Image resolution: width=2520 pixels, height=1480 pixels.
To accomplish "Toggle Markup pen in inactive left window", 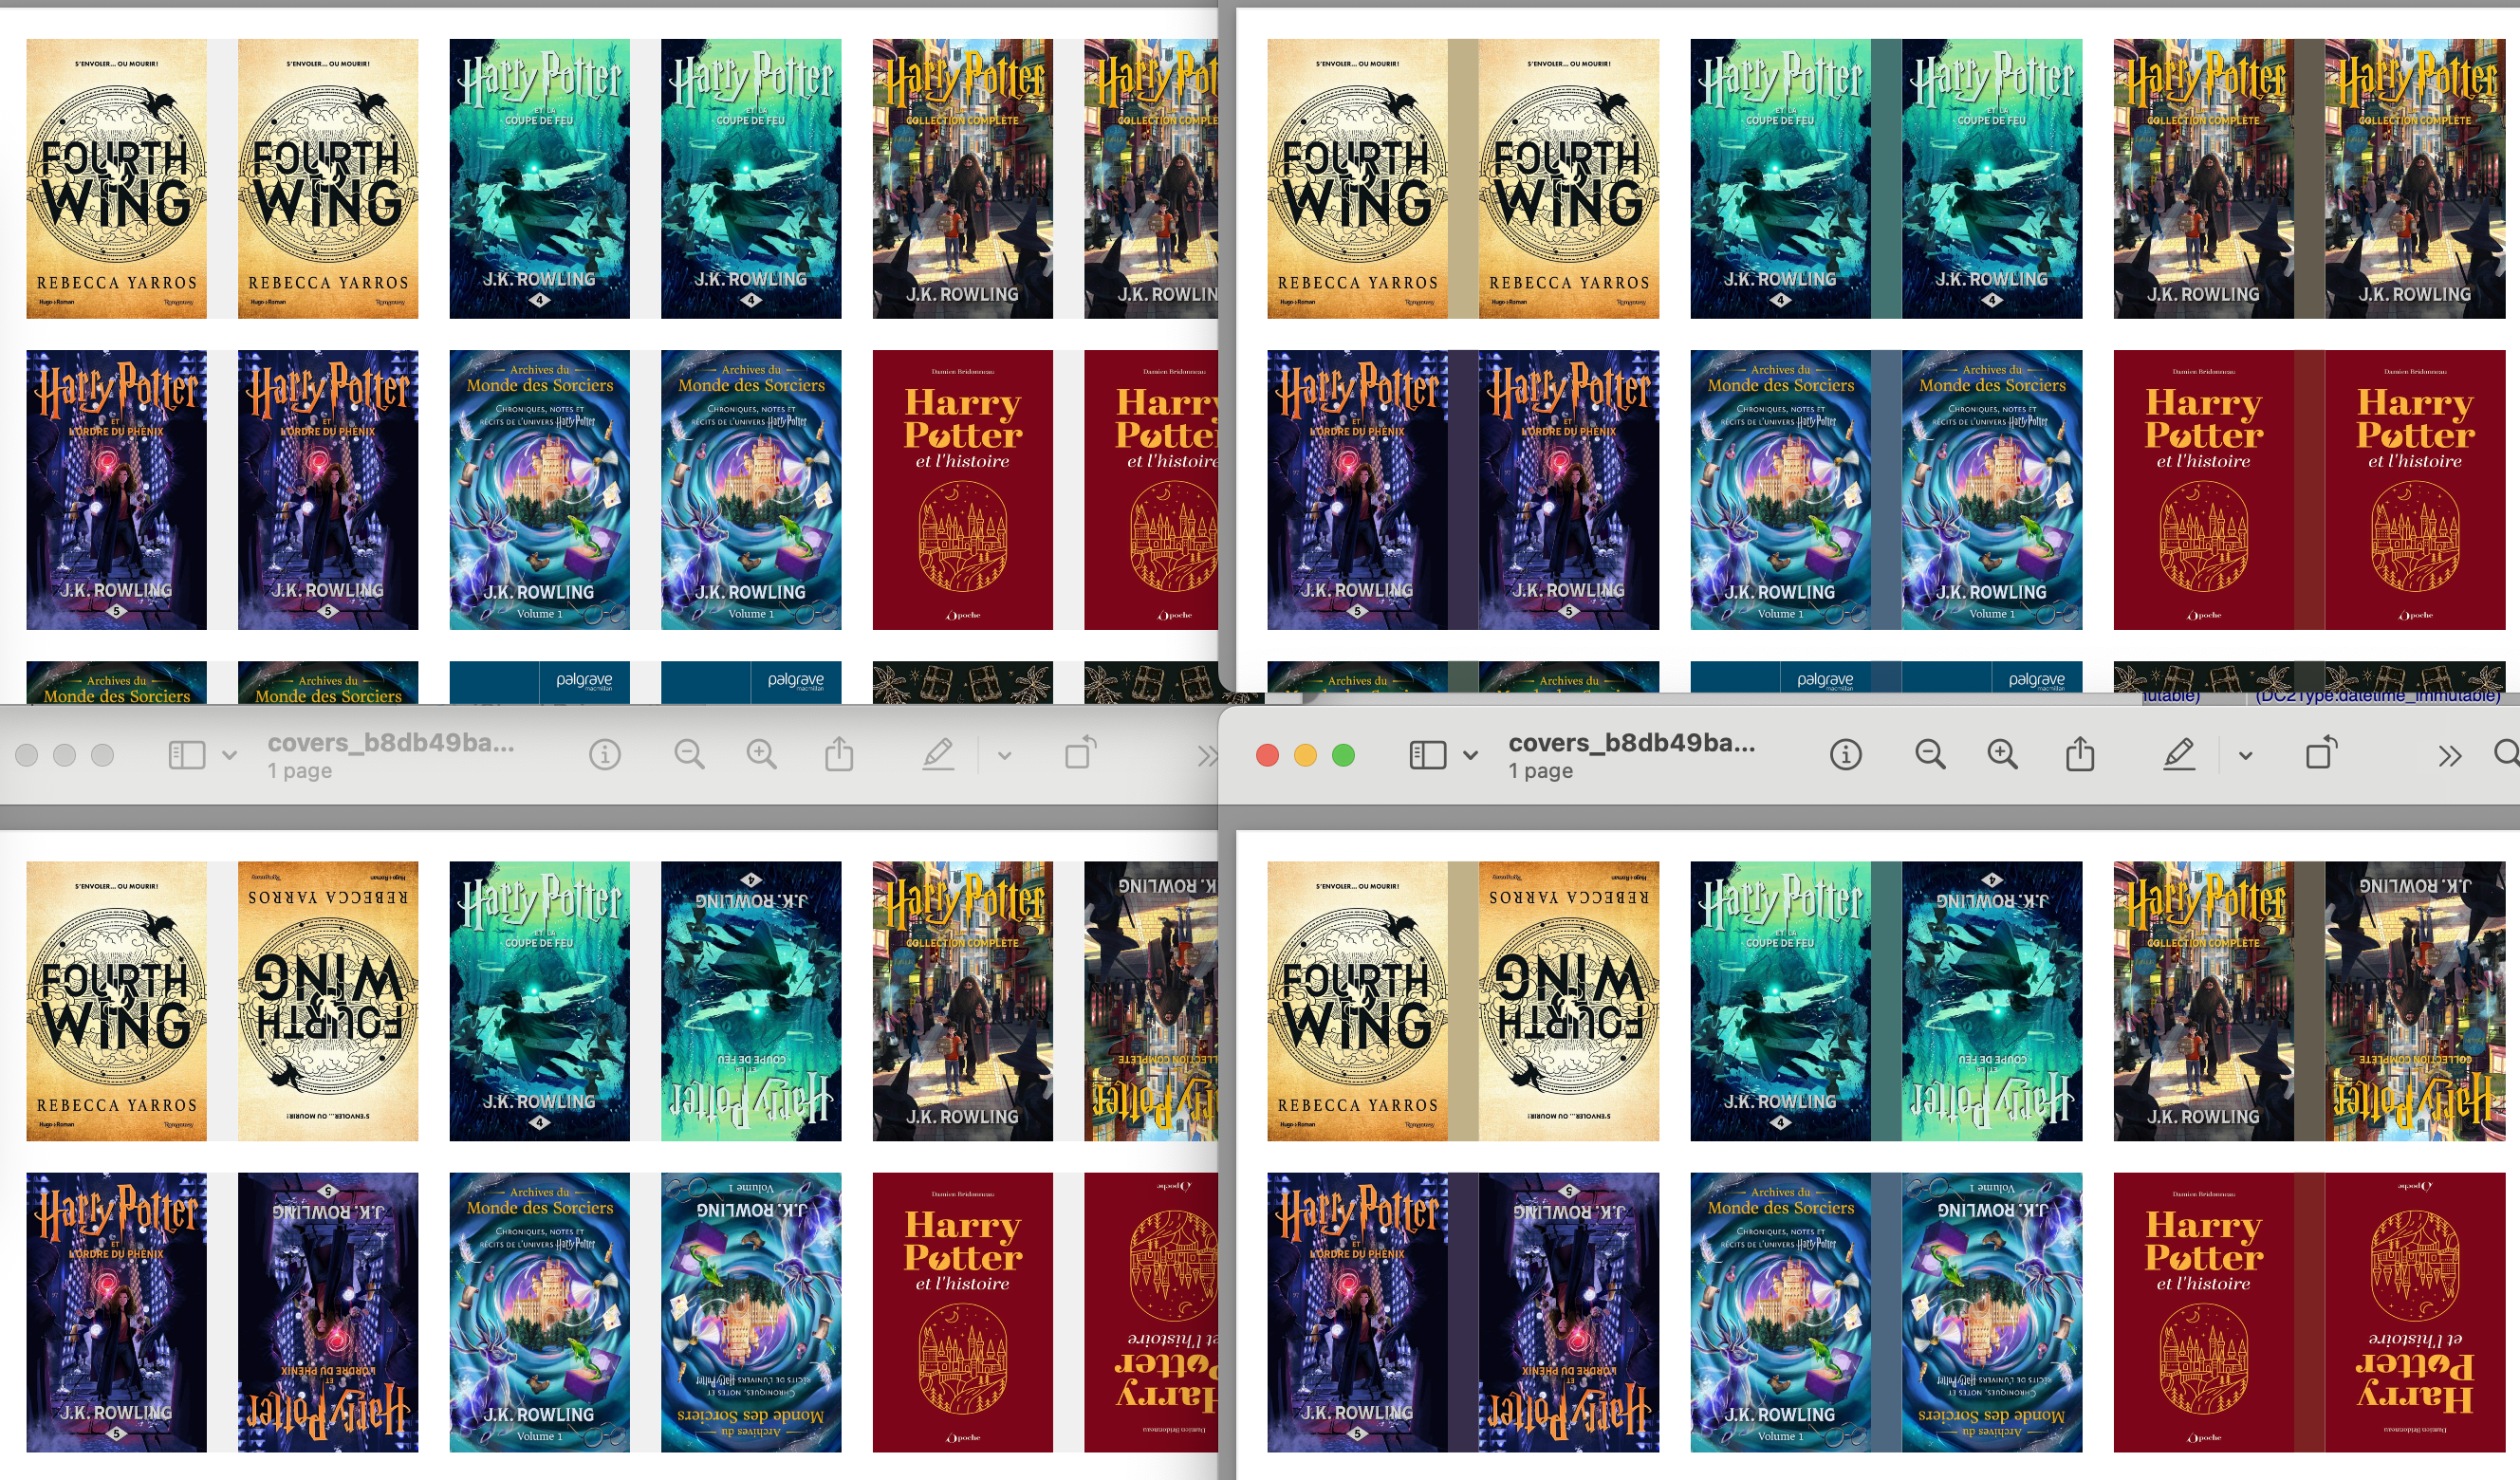I will tap(937, 754).
